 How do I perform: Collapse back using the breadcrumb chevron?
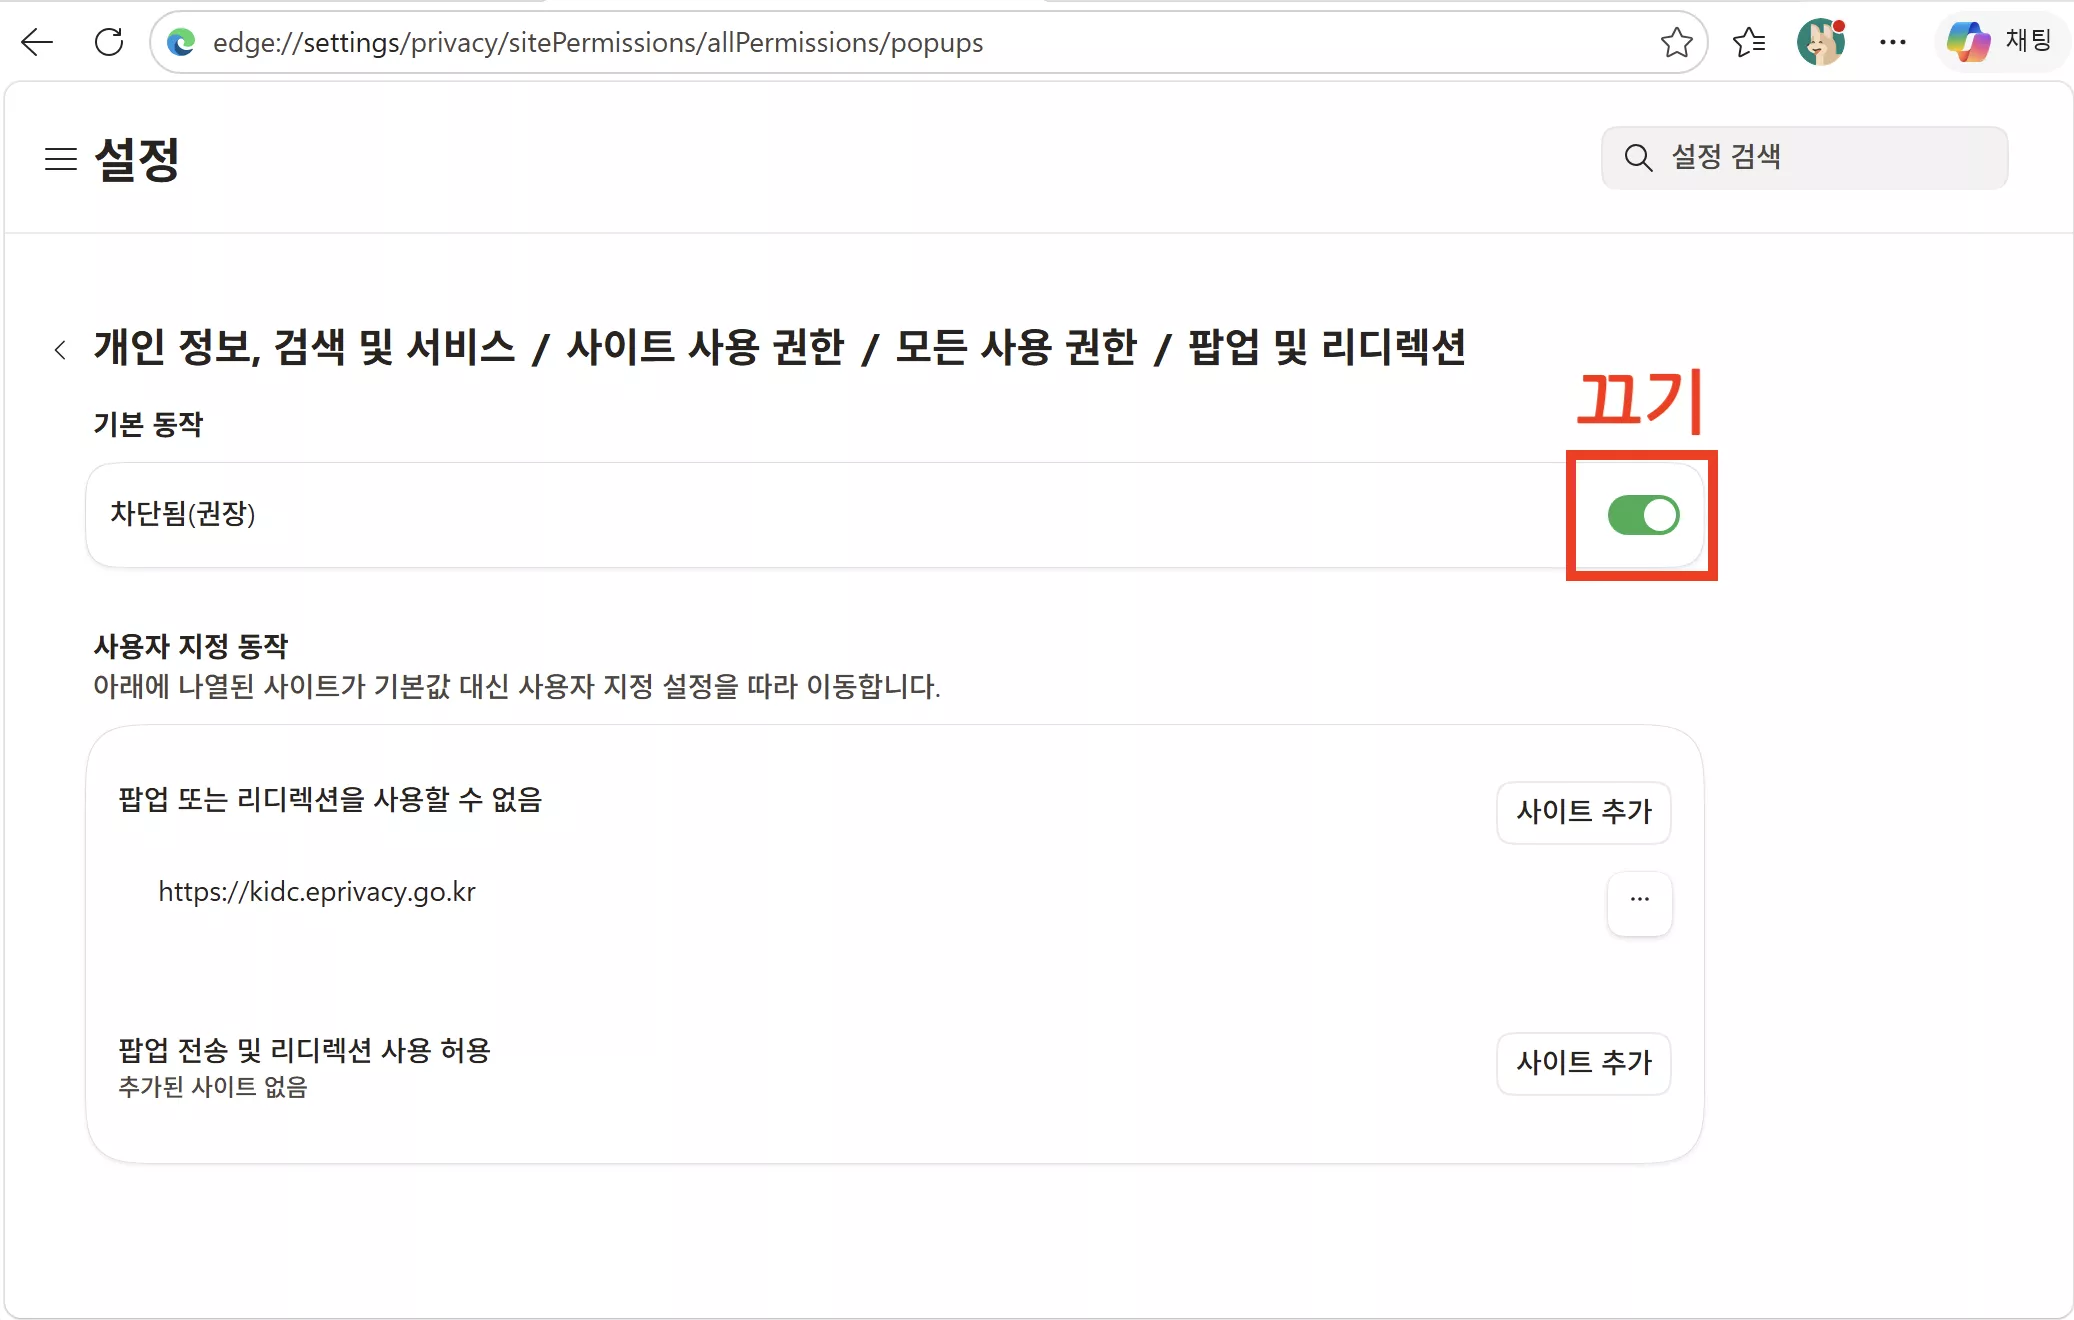coord(60,349)
